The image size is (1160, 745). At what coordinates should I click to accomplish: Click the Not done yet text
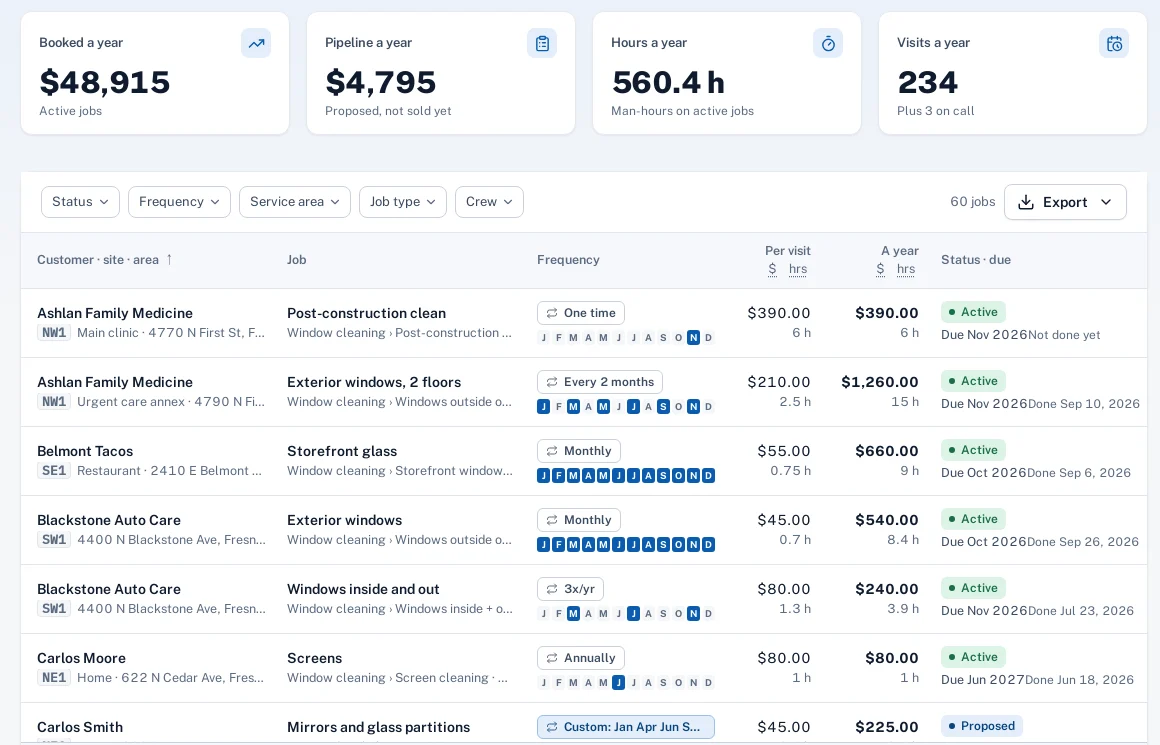click(x=1064, y=334)
